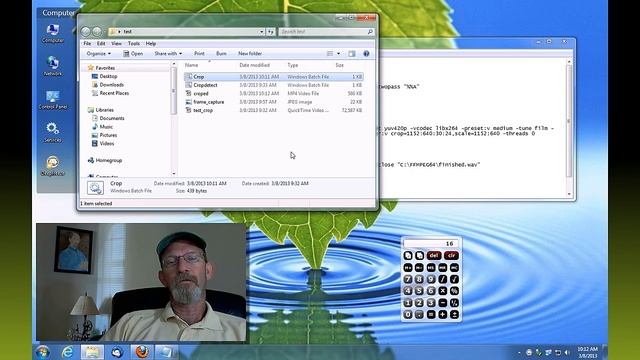Click calculator percent key
This screenshot has height=360, width=640.
coord(454,291)
